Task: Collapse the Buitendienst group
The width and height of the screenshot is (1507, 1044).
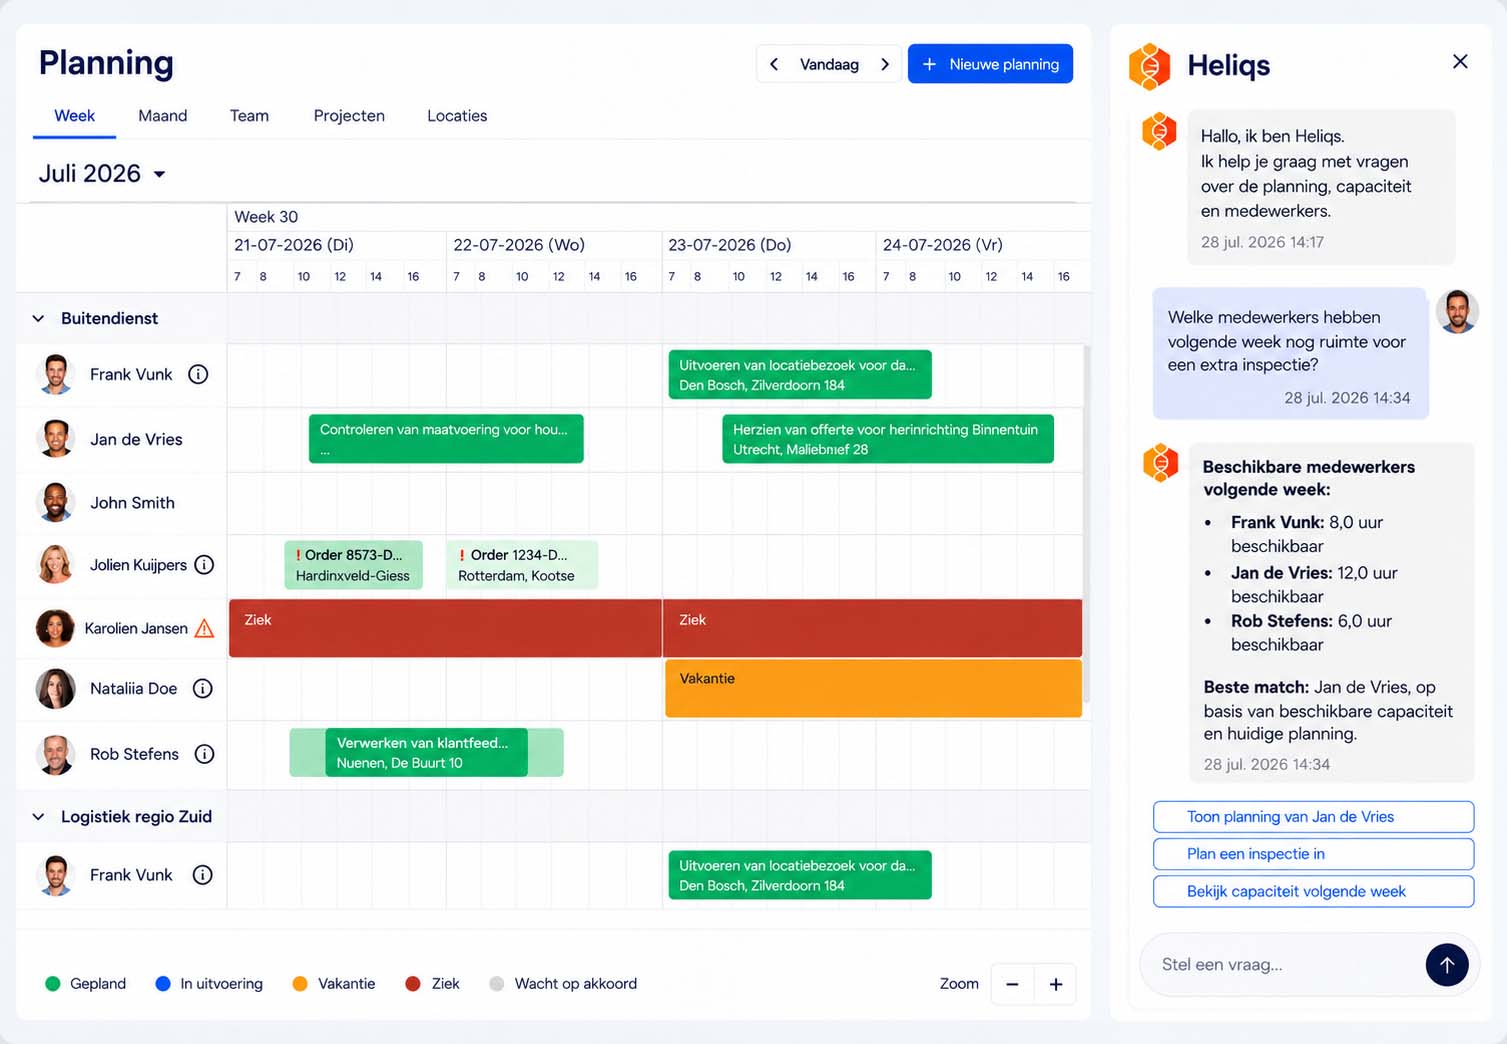Action: click(39, 318)
